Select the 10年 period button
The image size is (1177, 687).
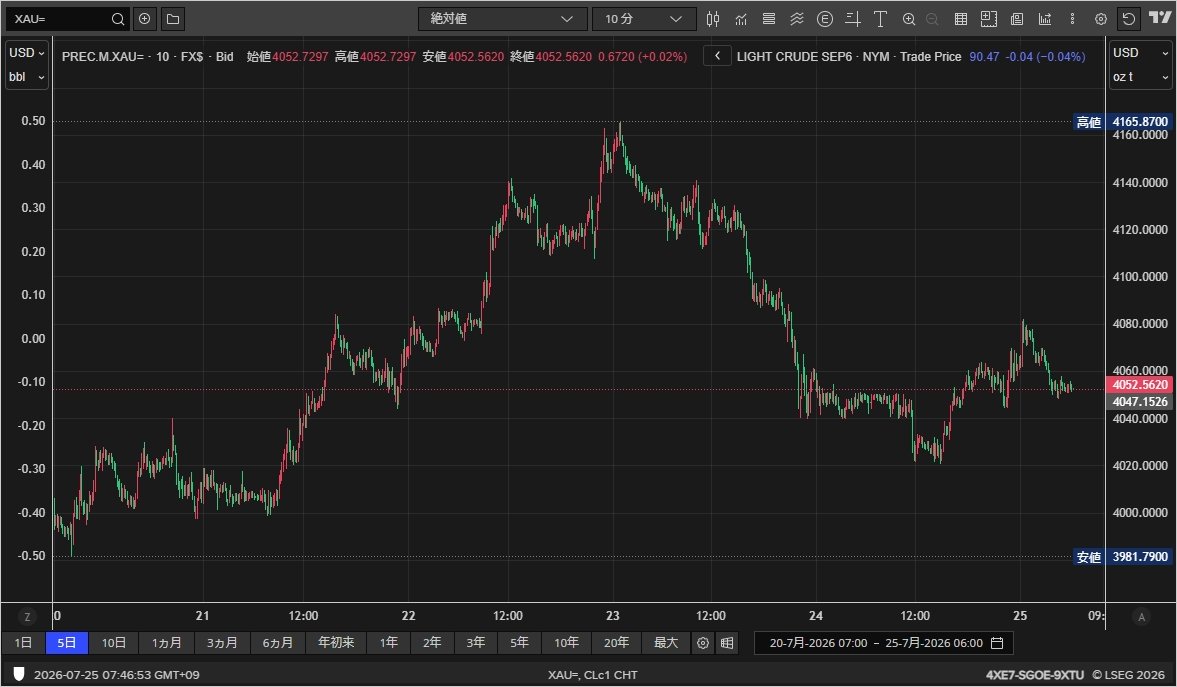(x=567, y=643)
